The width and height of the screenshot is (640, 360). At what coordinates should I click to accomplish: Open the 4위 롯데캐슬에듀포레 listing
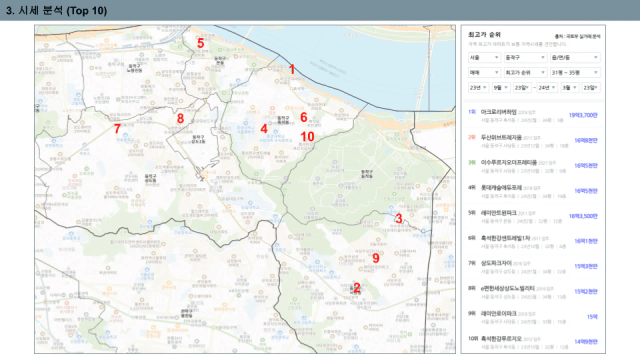533,191
